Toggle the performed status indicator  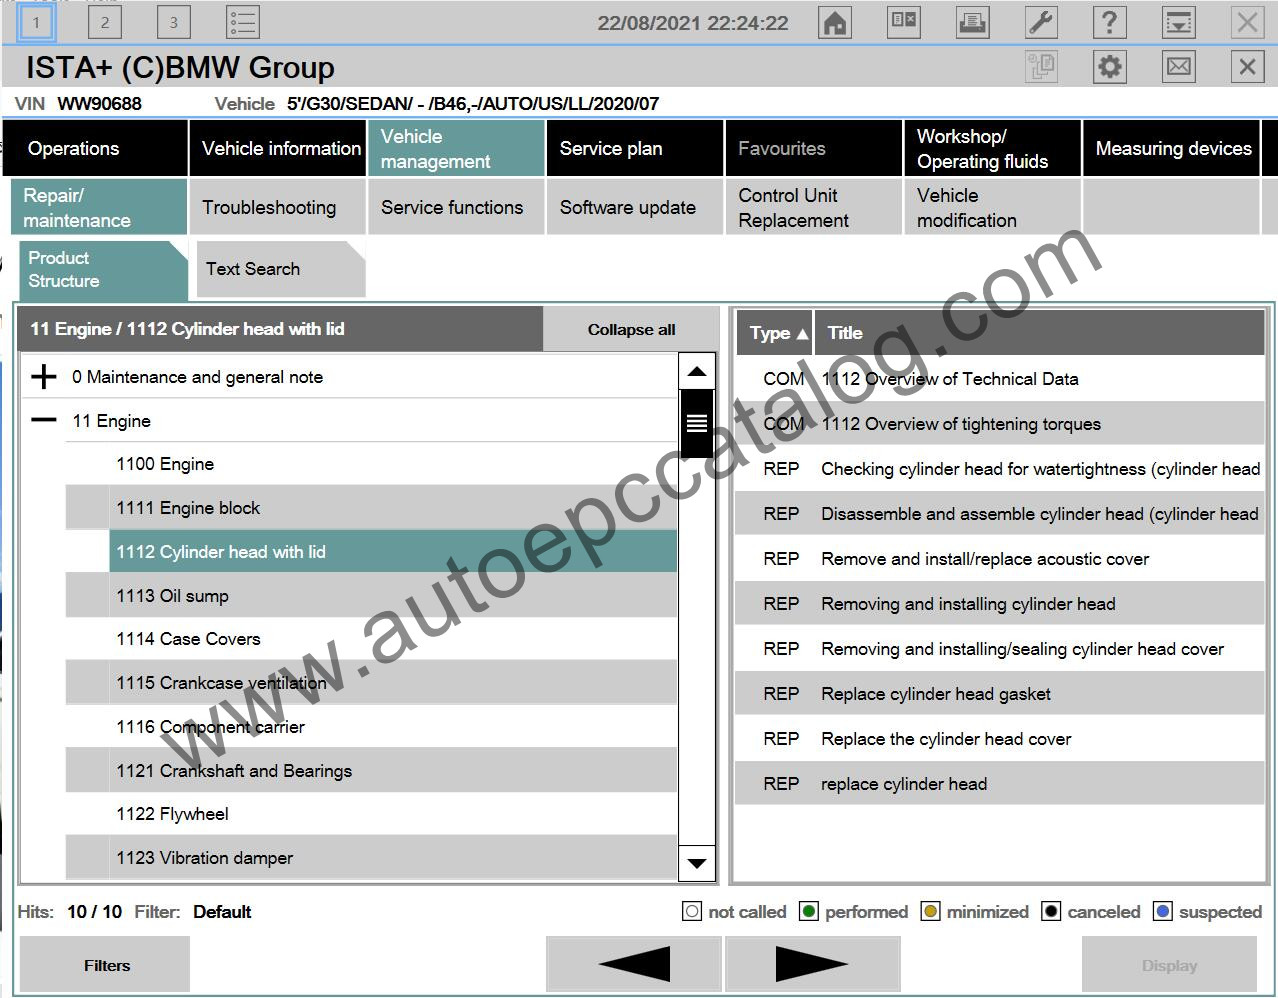[809, 912]
